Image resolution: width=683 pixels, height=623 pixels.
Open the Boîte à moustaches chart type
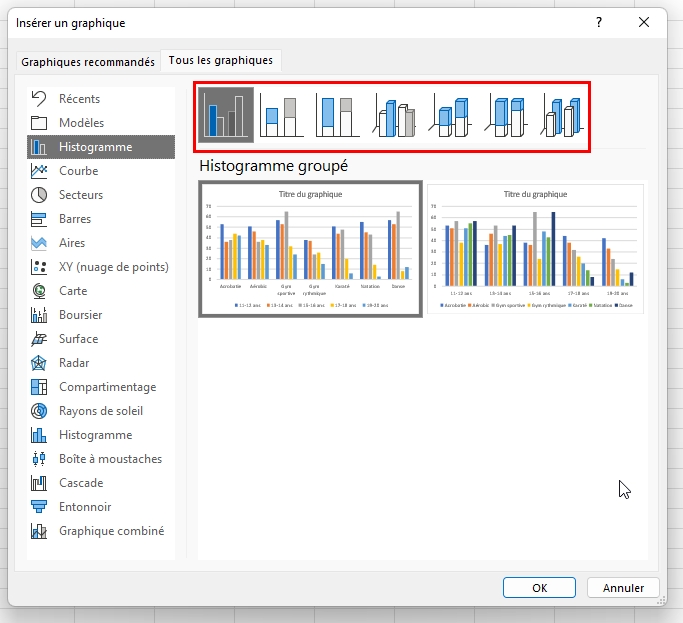click(x=109, y=459)
